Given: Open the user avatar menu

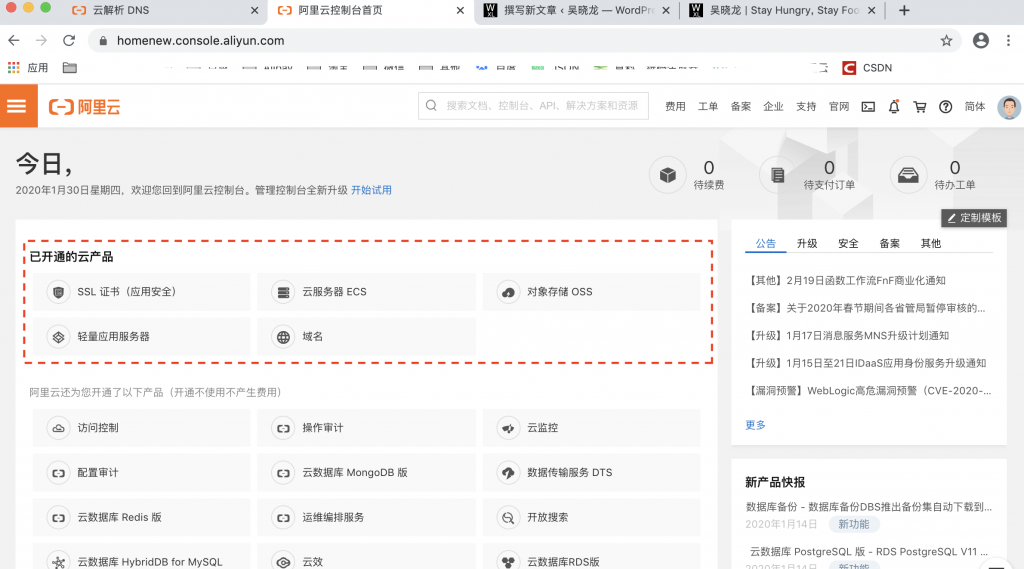Looking at the screenshot, I should pyautogui.click(x=1009, y=106).
